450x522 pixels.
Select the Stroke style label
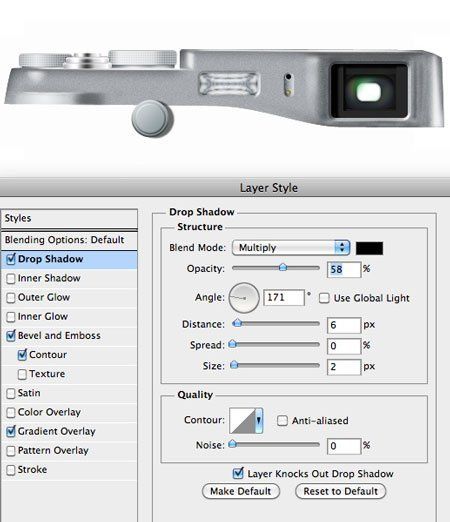click(x=32, y=470)
